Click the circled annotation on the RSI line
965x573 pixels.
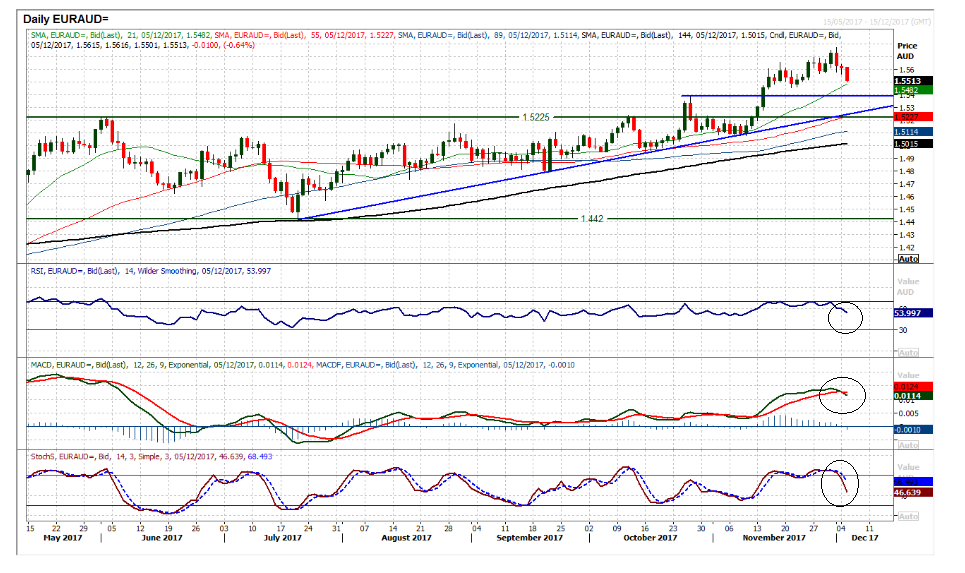(845, 316)
